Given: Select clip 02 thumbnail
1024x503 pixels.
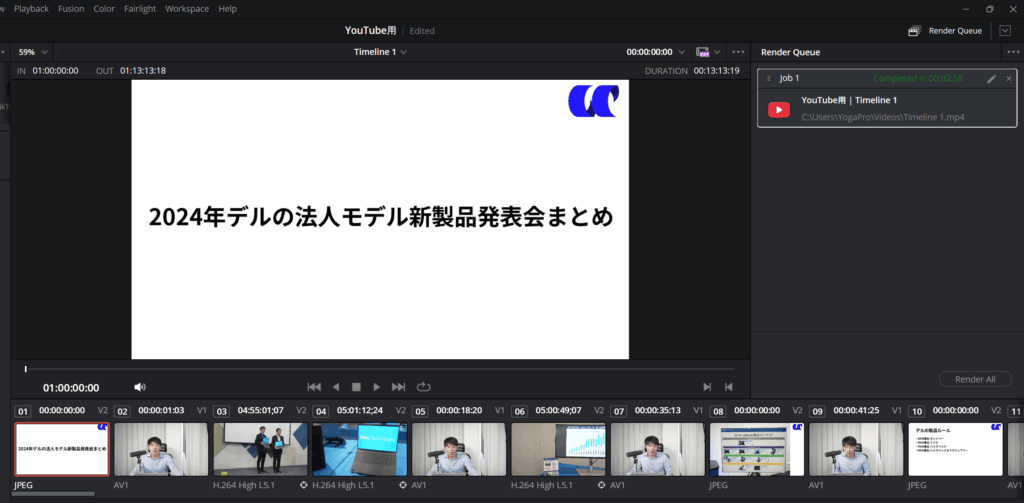Looking at the screenshot, I should click(161, 449).
